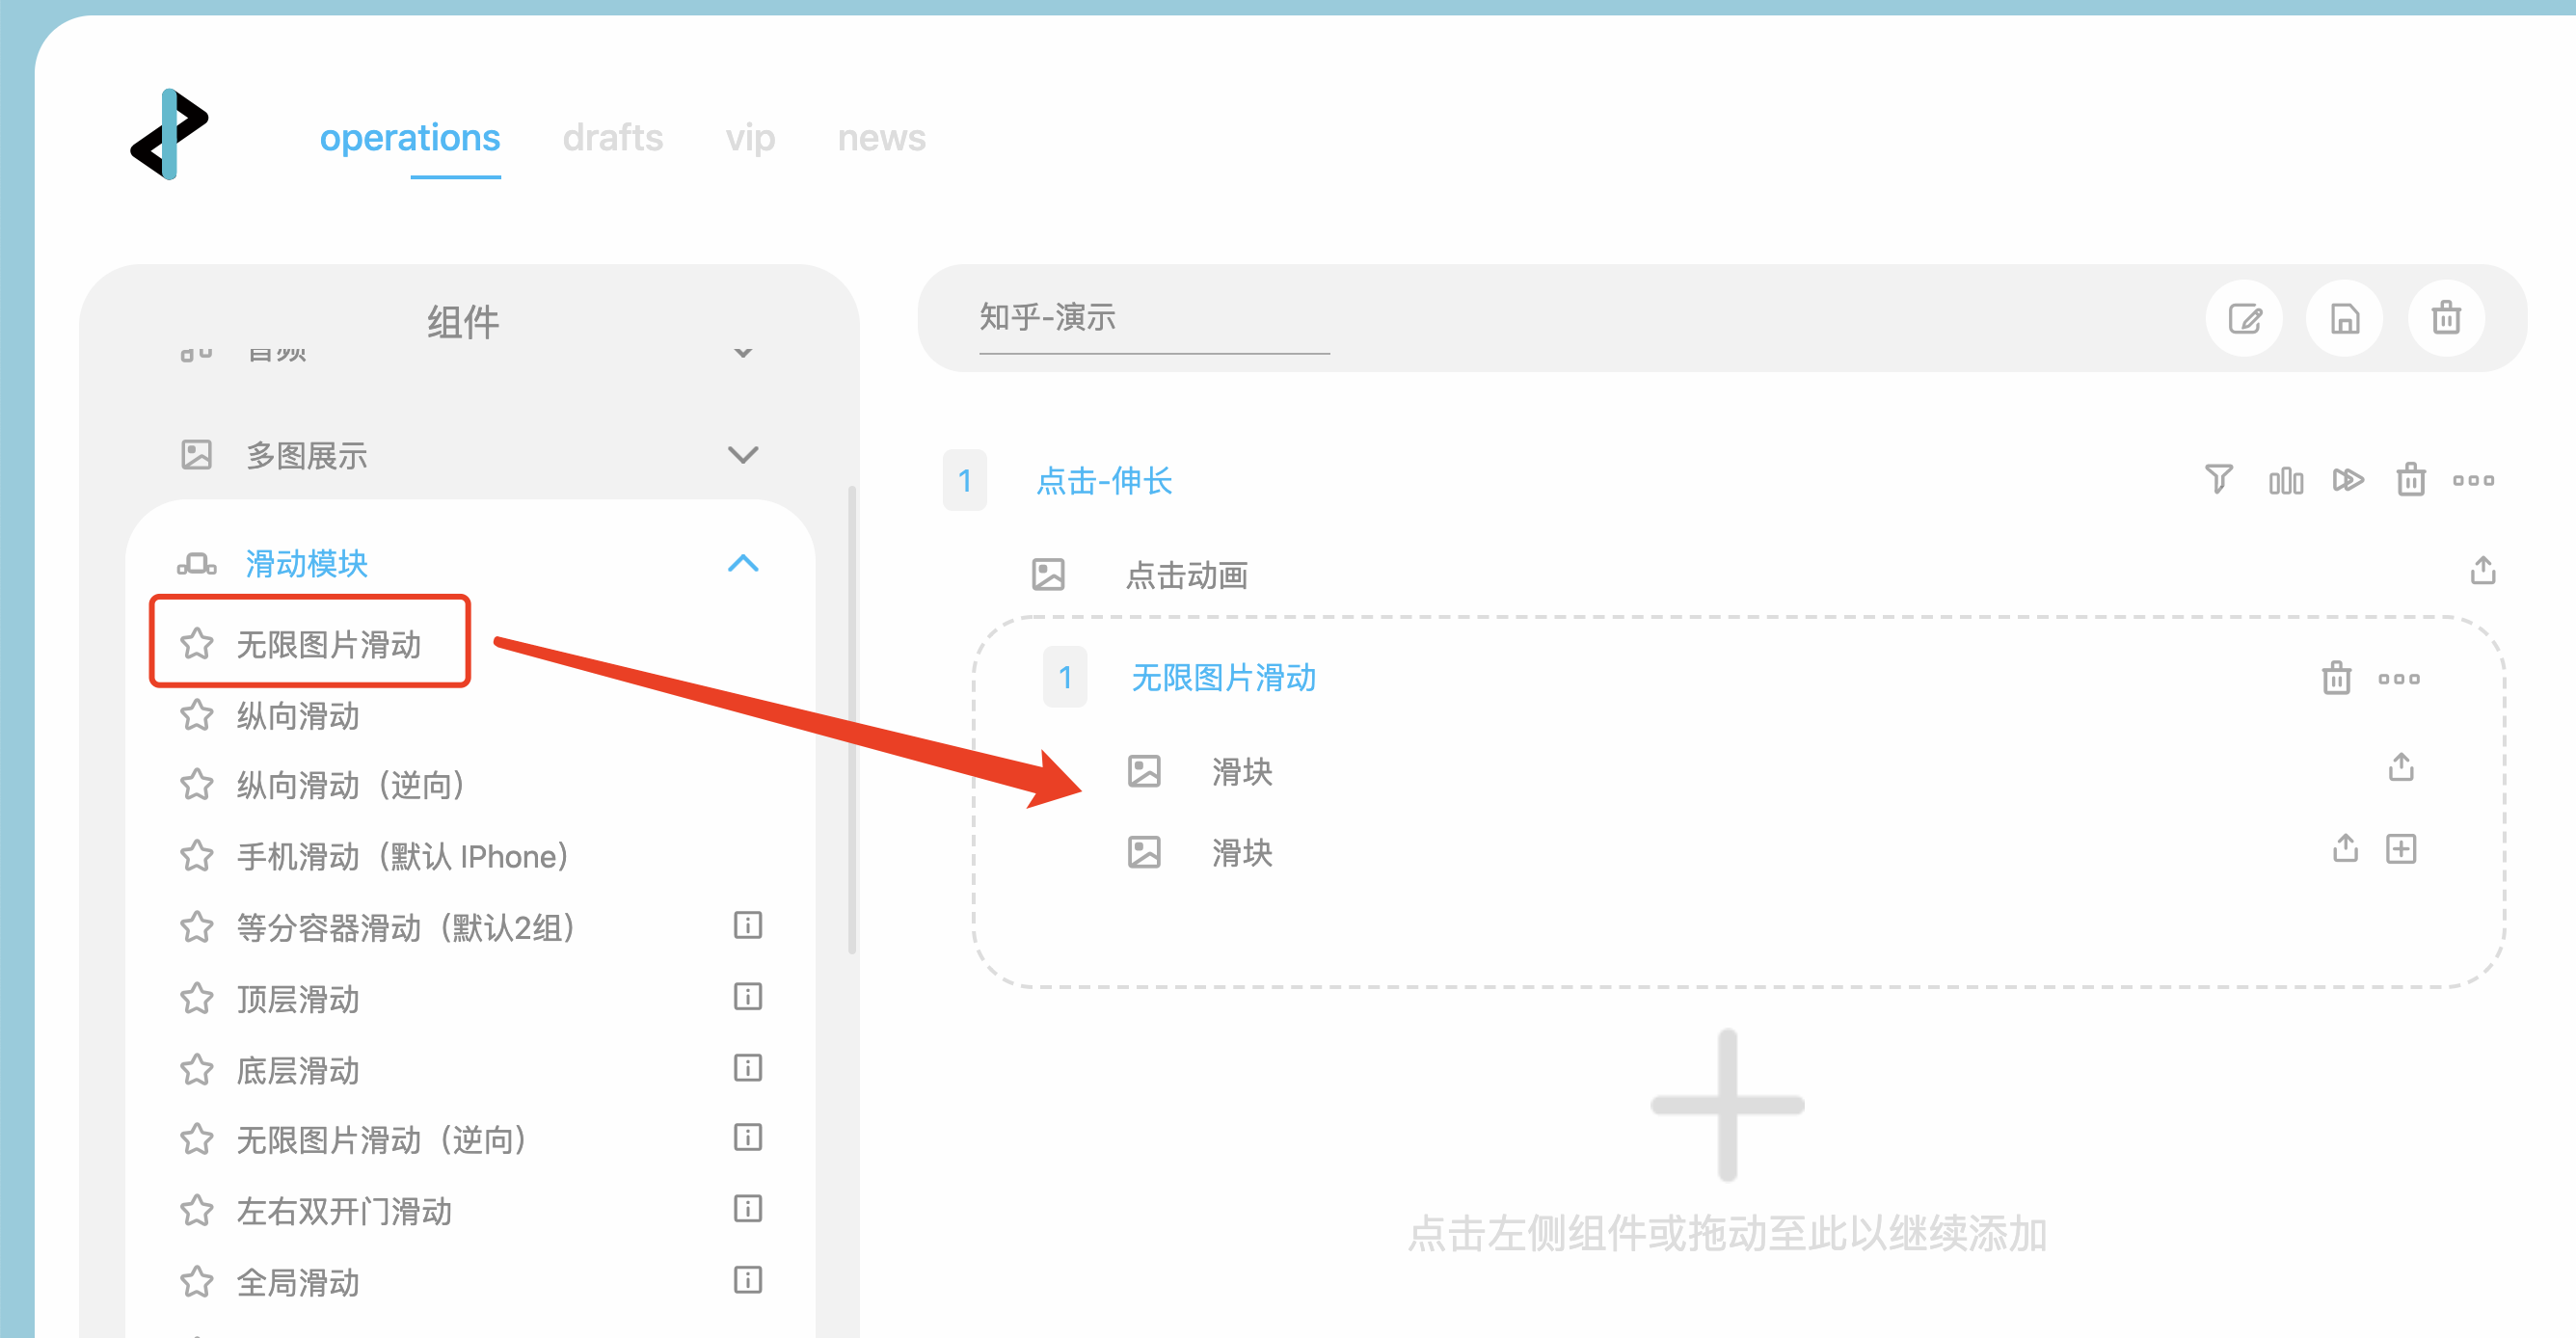
Task: Click the delete icon on 无限图片滑动 row
Action: coord(2336,679)
